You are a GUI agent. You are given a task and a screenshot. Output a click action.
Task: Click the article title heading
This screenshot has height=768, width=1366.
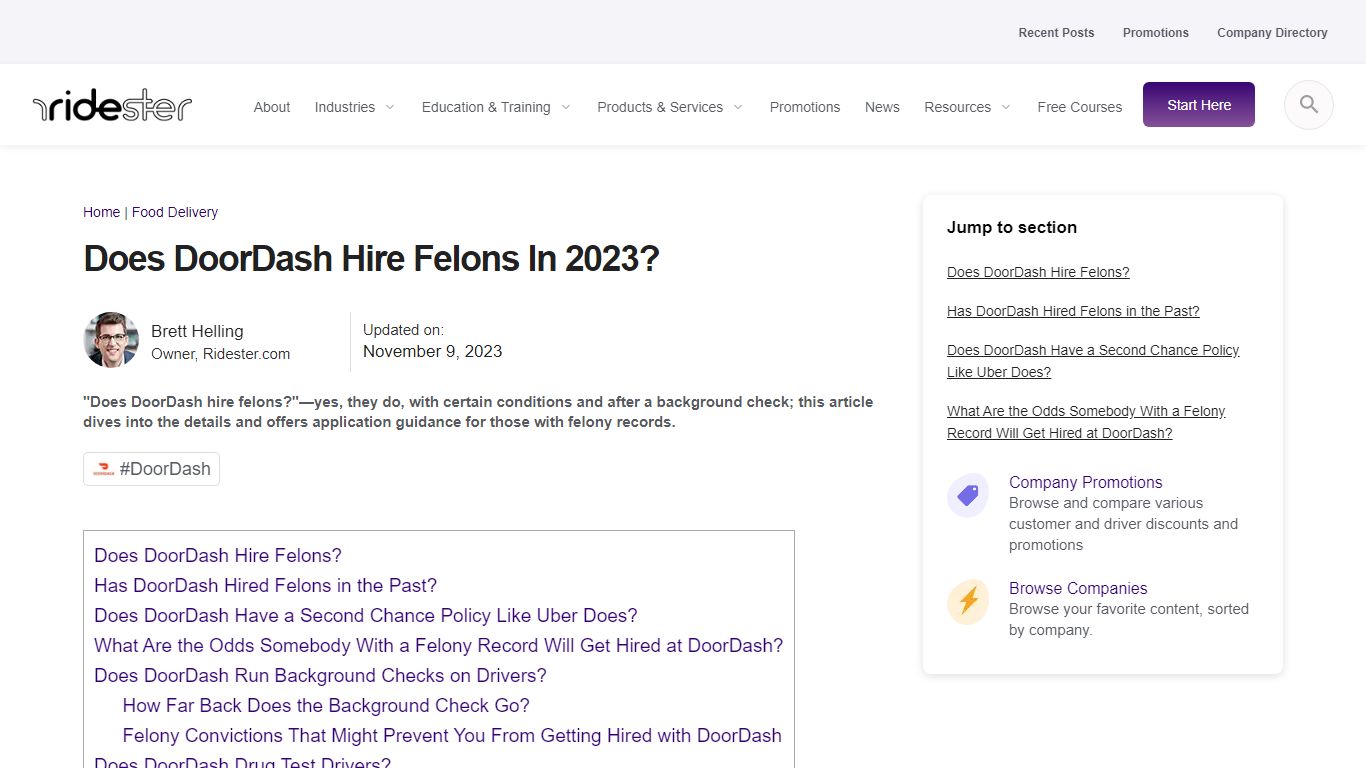point(371,259)
